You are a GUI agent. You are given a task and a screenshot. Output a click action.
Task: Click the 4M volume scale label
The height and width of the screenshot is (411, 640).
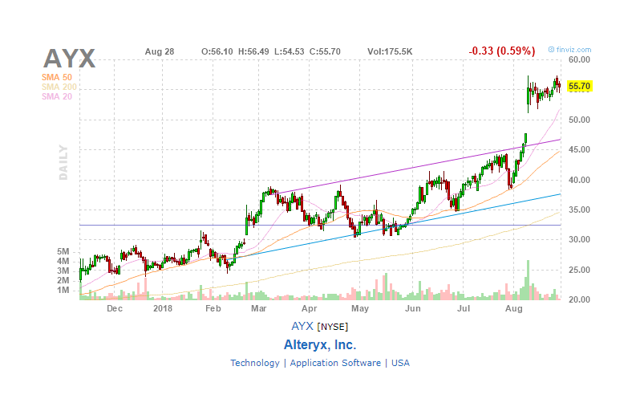pyautogui.click(x=63, y=261)
